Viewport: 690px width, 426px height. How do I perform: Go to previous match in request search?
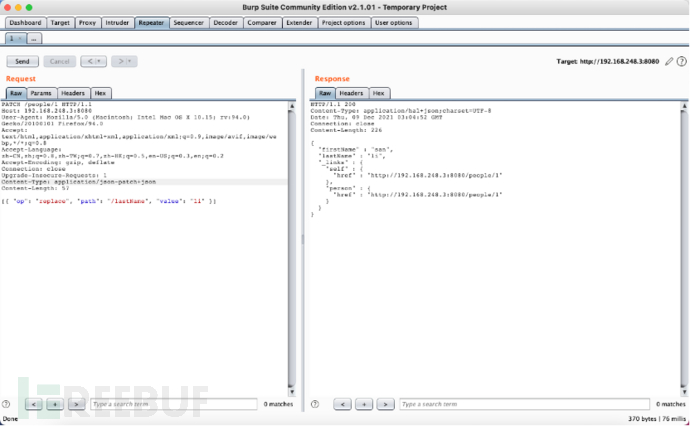(34, 404)
